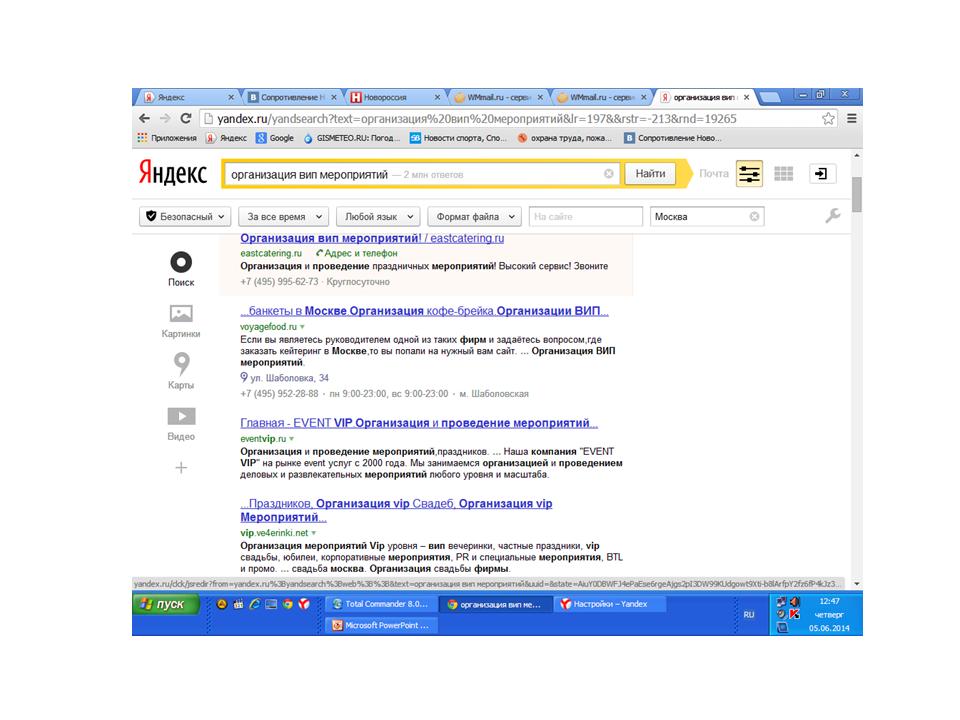The height and width of the screenshot is (720, 960).
Task: Click the volume speaker tray icon
Action: point(795,602)
